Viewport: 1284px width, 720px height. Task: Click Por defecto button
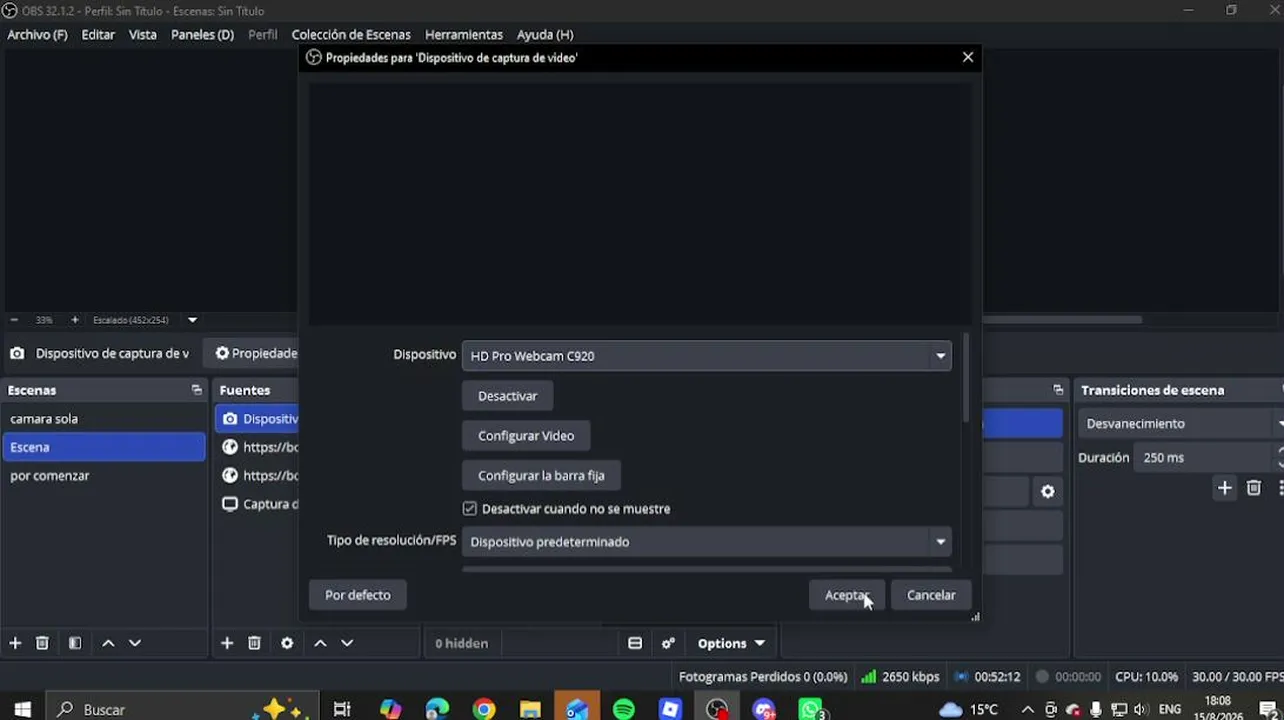click(357, 595)
